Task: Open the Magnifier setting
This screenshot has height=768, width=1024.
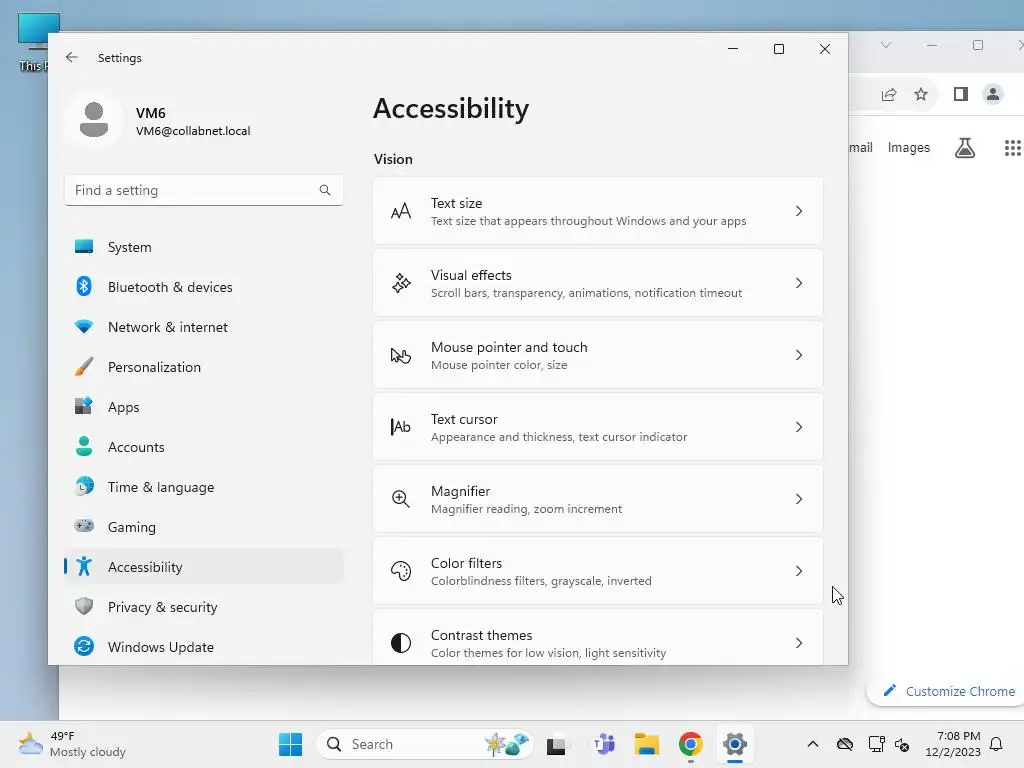Action: coord(598,499)
